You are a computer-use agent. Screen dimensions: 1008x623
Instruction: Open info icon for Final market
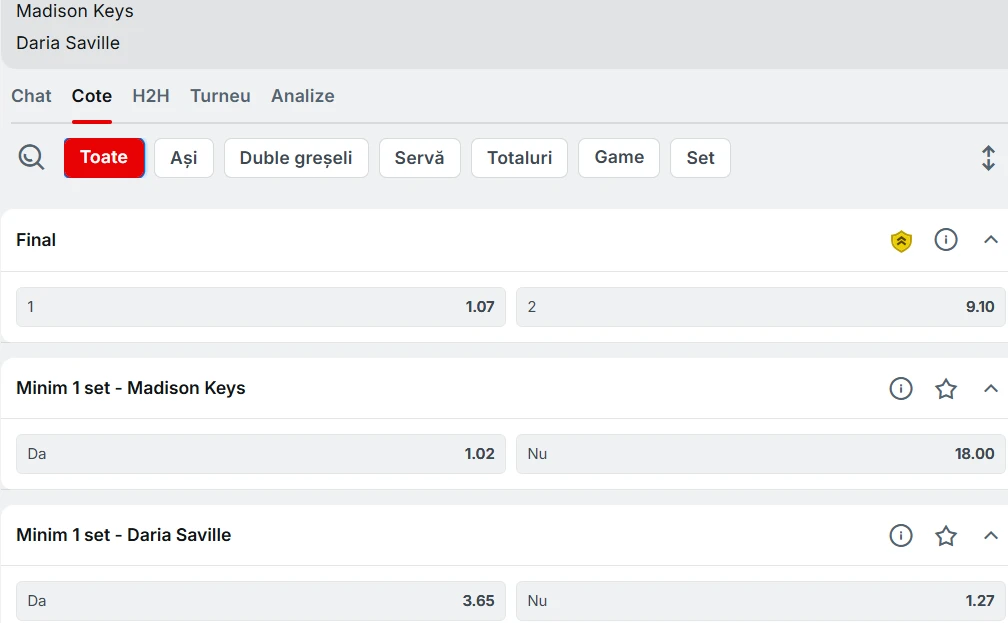click(946, 240)
